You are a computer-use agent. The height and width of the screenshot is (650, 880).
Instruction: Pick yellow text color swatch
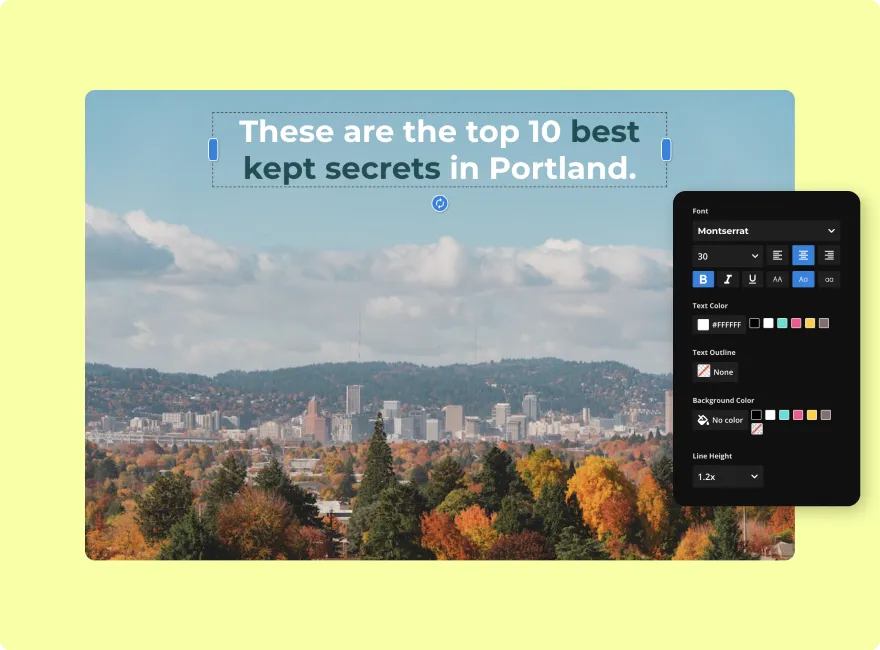810,323
